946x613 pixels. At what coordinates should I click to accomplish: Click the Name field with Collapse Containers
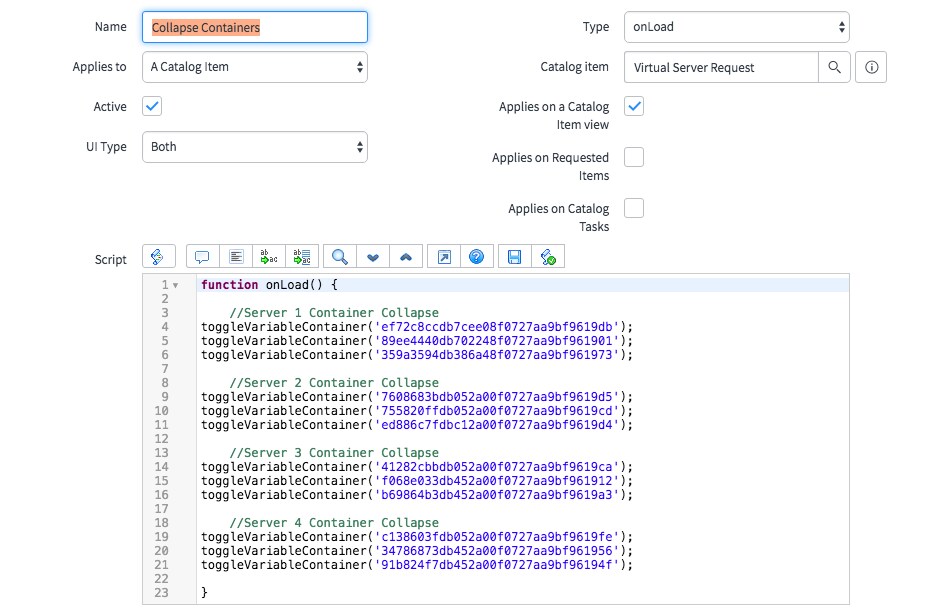(x=255, y=27)
